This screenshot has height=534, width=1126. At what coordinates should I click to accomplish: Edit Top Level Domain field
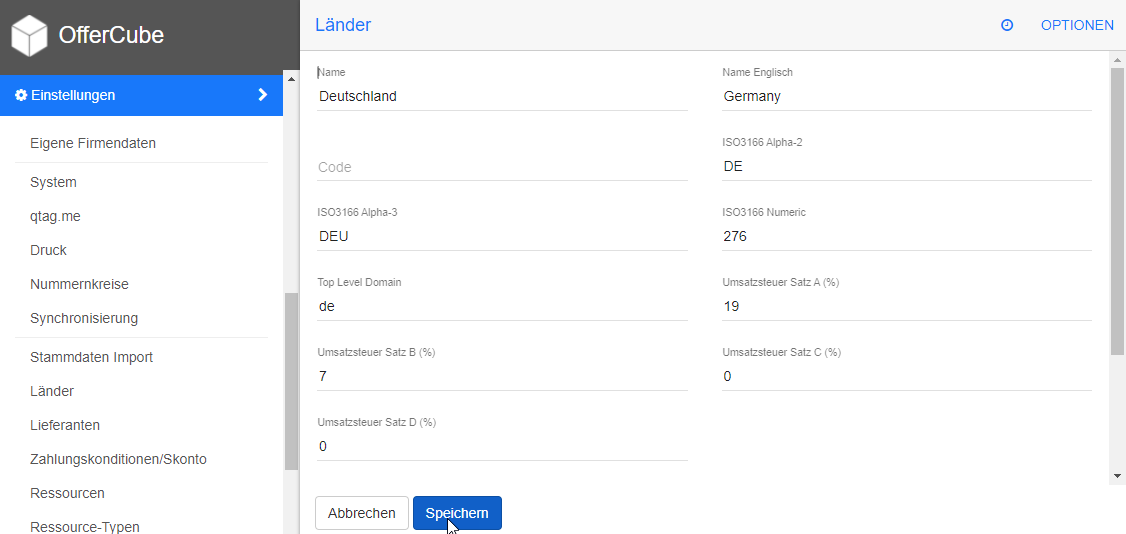click(x=502, y=306)
